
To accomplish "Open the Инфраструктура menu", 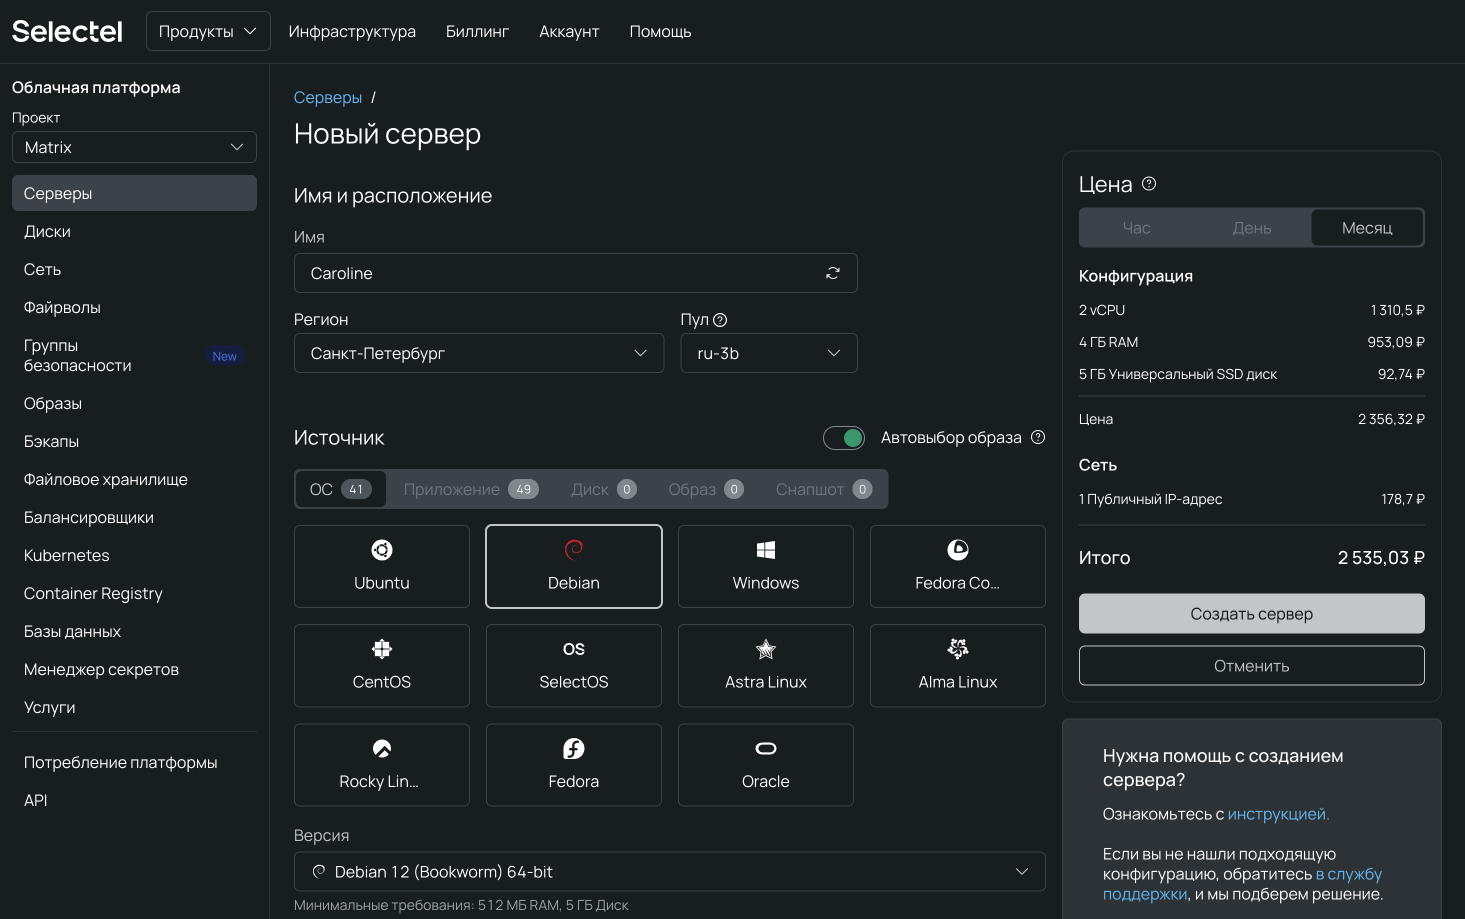I will (x=352, y=32).
